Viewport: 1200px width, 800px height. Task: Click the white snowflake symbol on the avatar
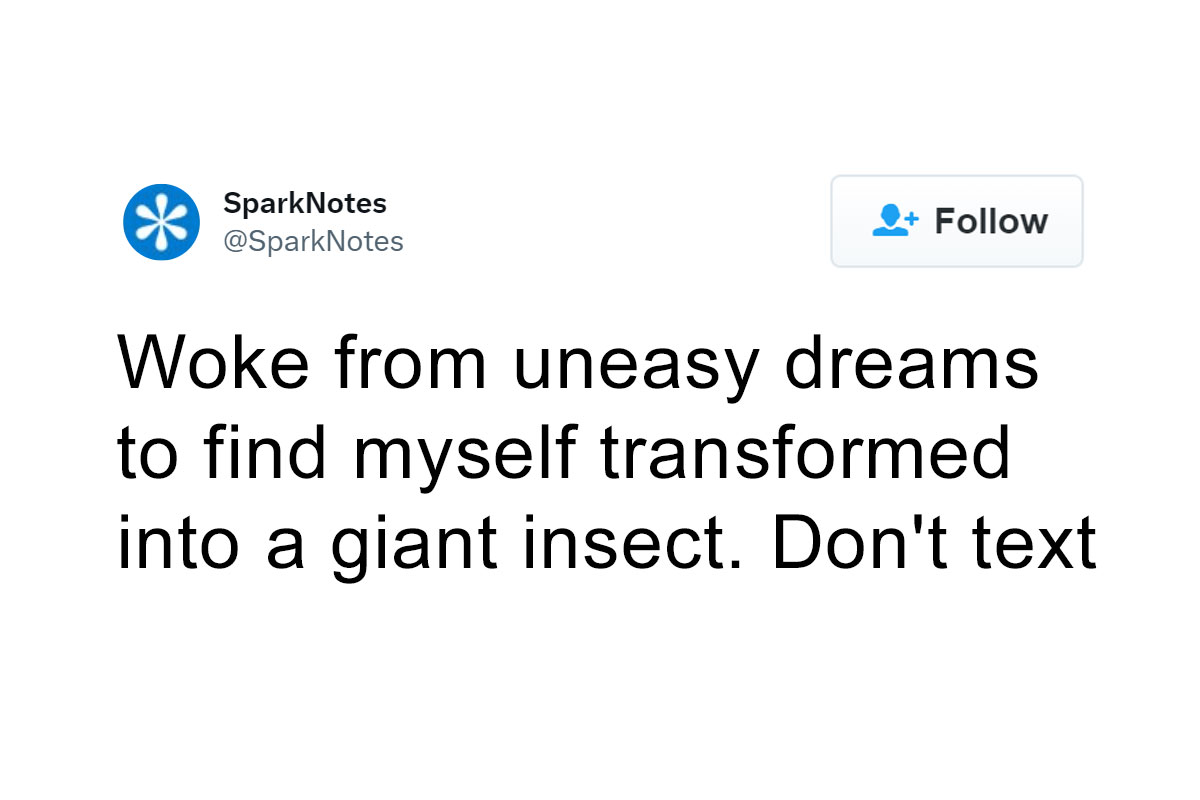161,222
